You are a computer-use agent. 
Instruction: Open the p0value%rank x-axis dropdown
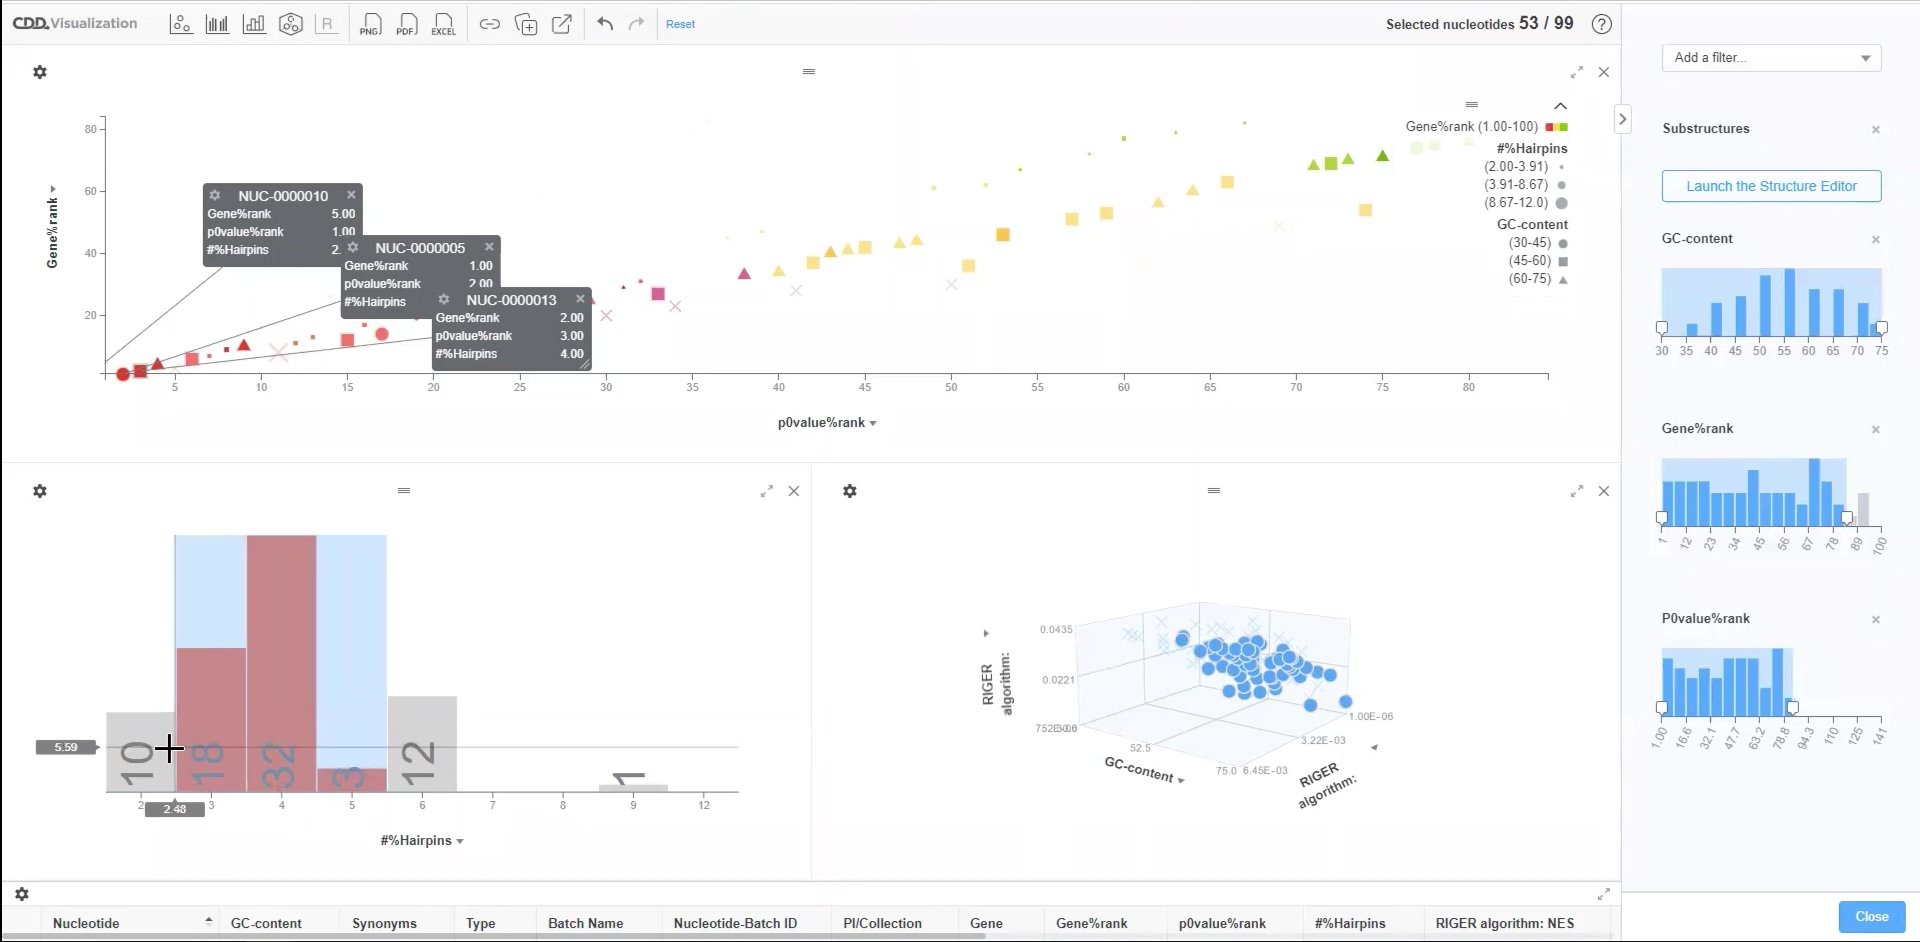coord(827,423)
